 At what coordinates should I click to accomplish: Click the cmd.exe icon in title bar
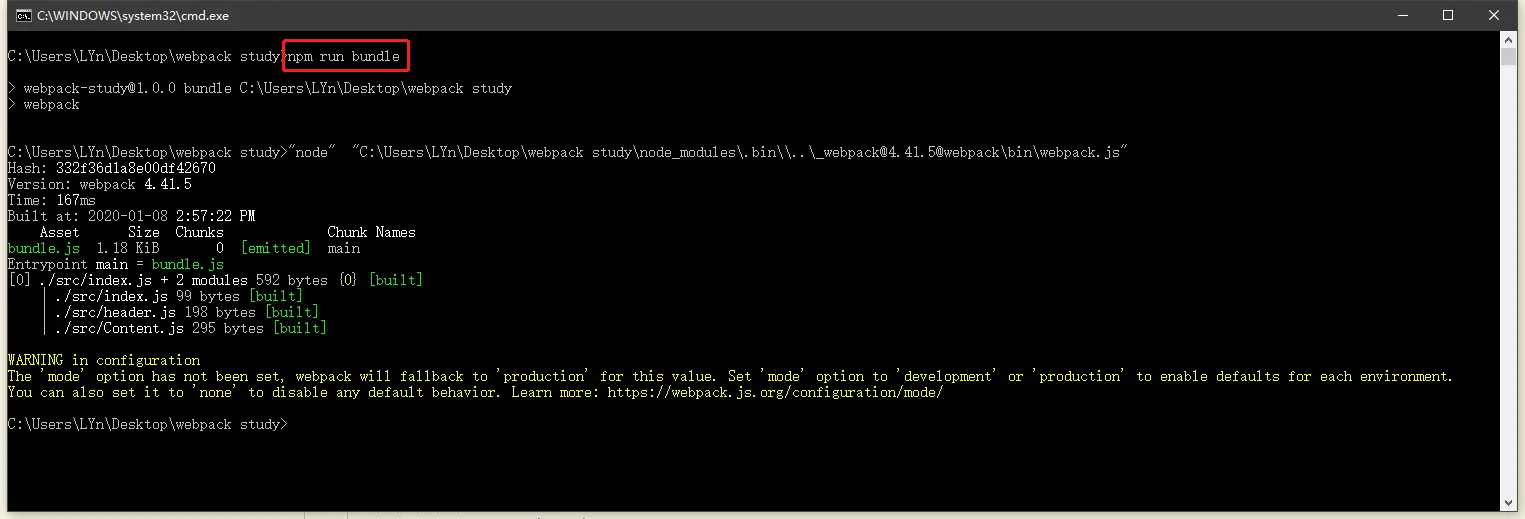point(22,15)
